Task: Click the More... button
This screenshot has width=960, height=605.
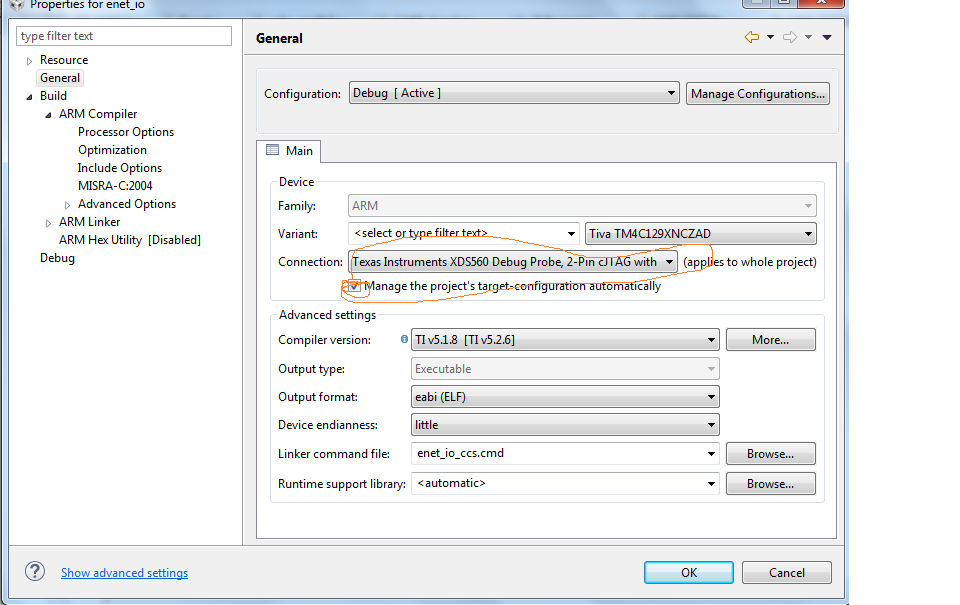Action: (771, 340)
